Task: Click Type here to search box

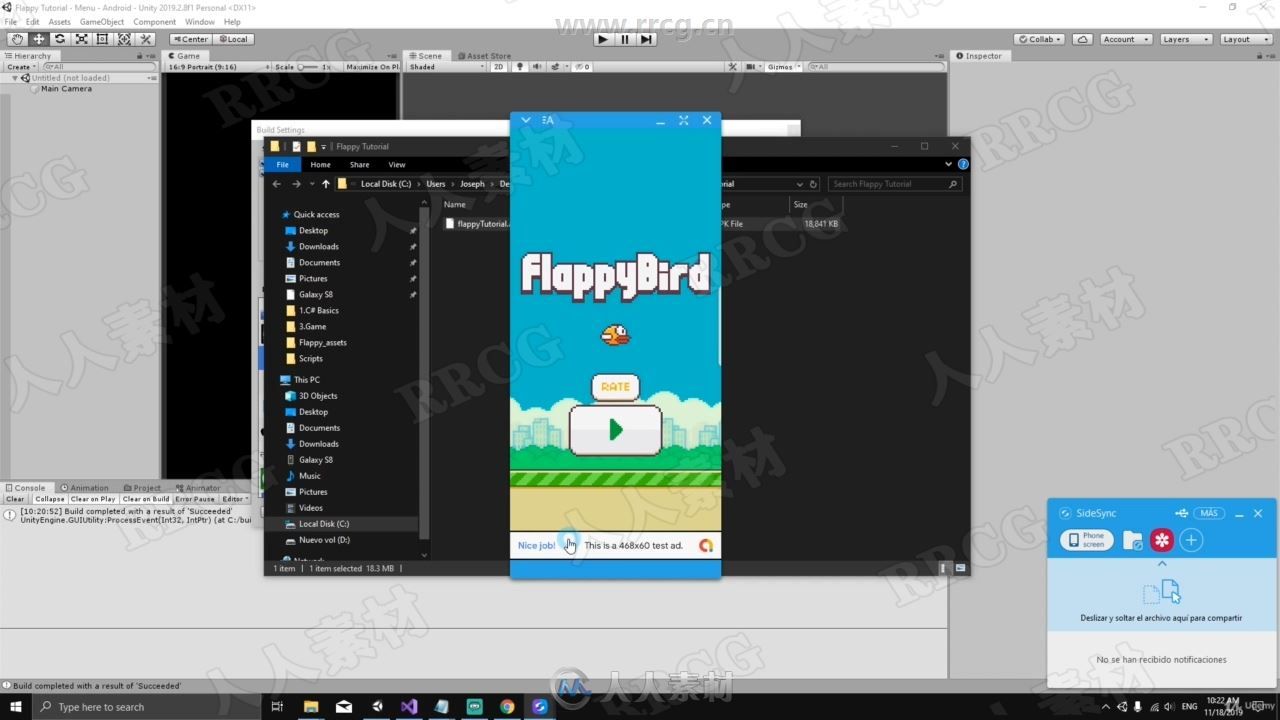Action: (148, 707)
